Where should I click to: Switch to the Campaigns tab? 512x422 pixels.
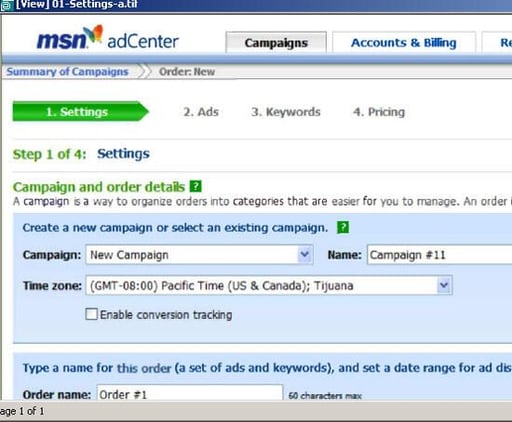point(276,43)
